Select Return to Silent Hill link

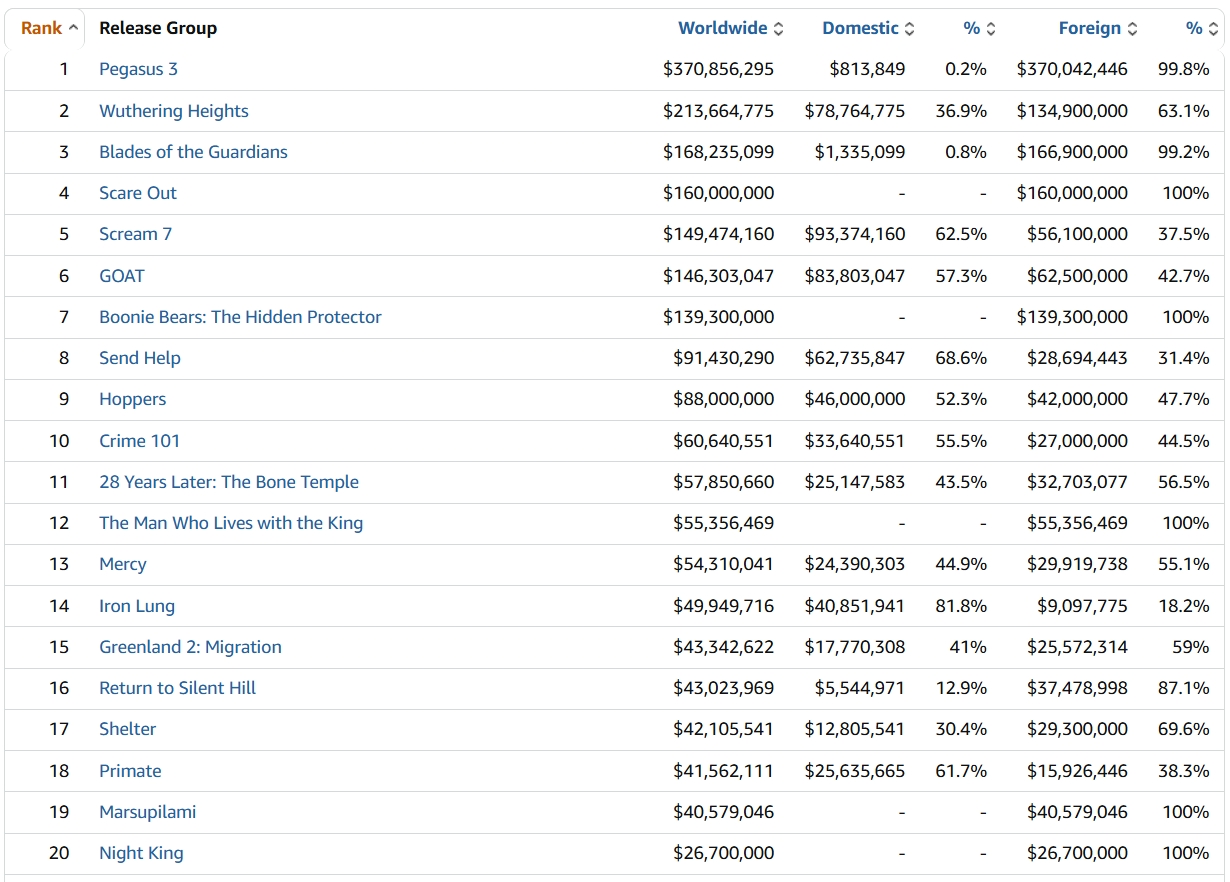[177, 688]
